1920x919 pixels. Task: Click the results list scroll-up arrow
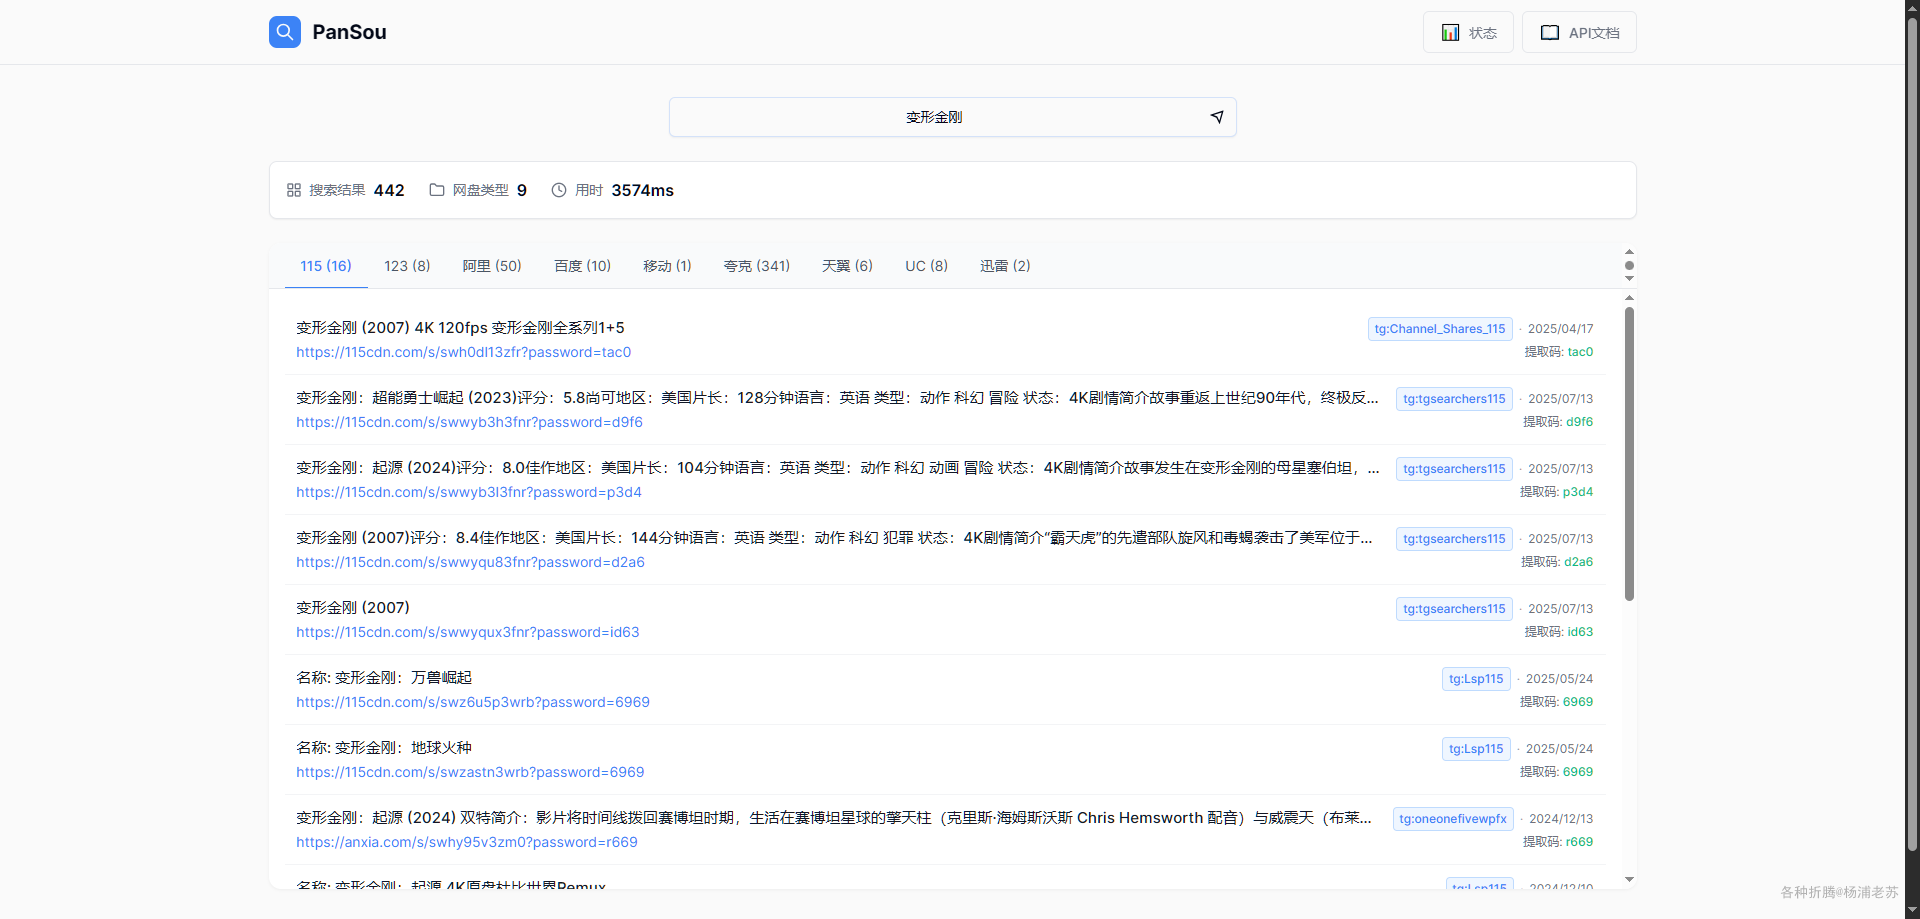(1629, 298)
